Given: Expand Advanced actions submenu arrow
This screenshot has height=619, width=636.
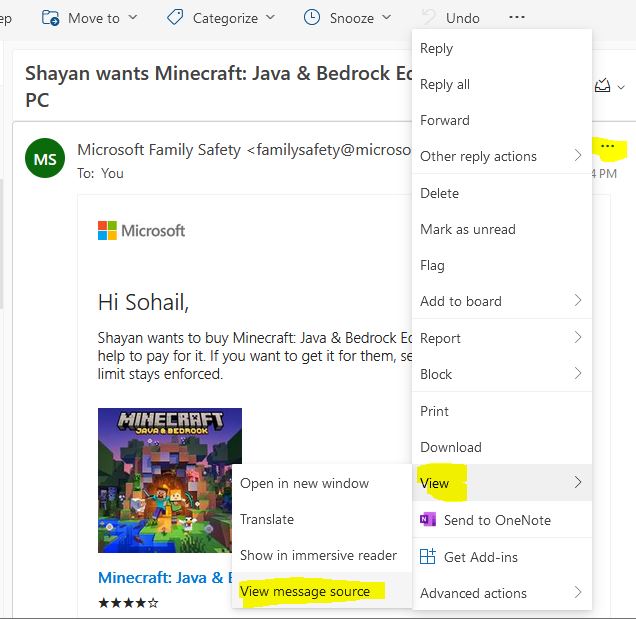Looking at the screenshot, I should (x=578, y=592).
